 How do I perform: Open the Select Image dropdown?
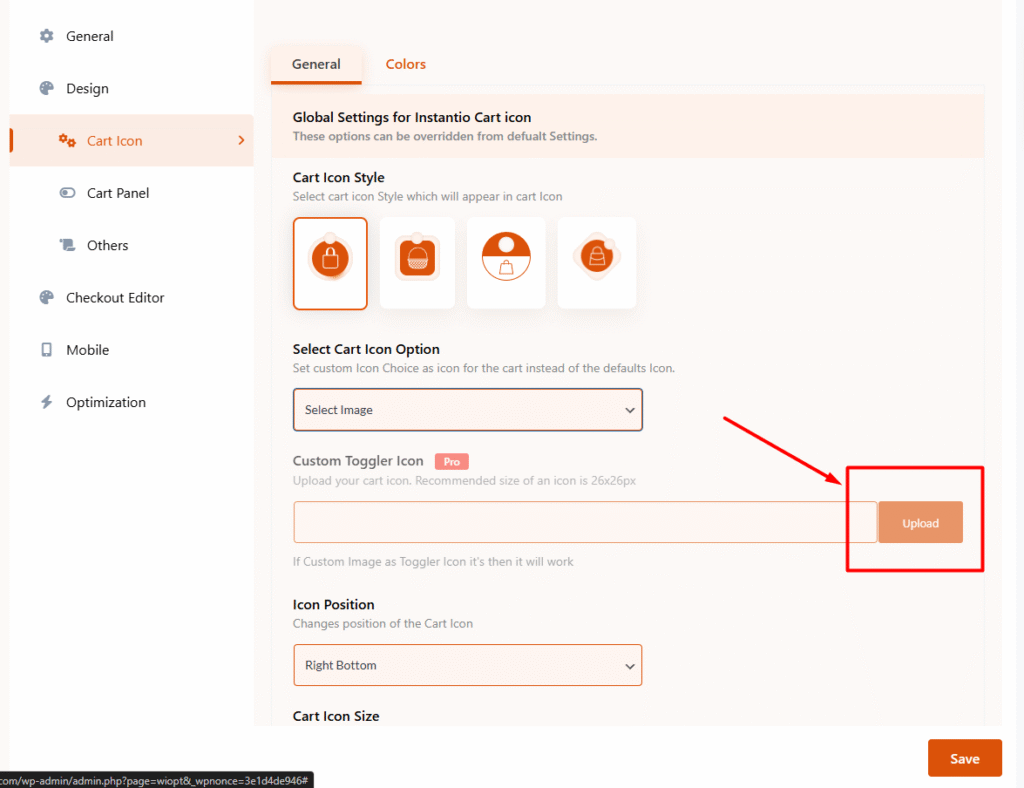(467, 410)
